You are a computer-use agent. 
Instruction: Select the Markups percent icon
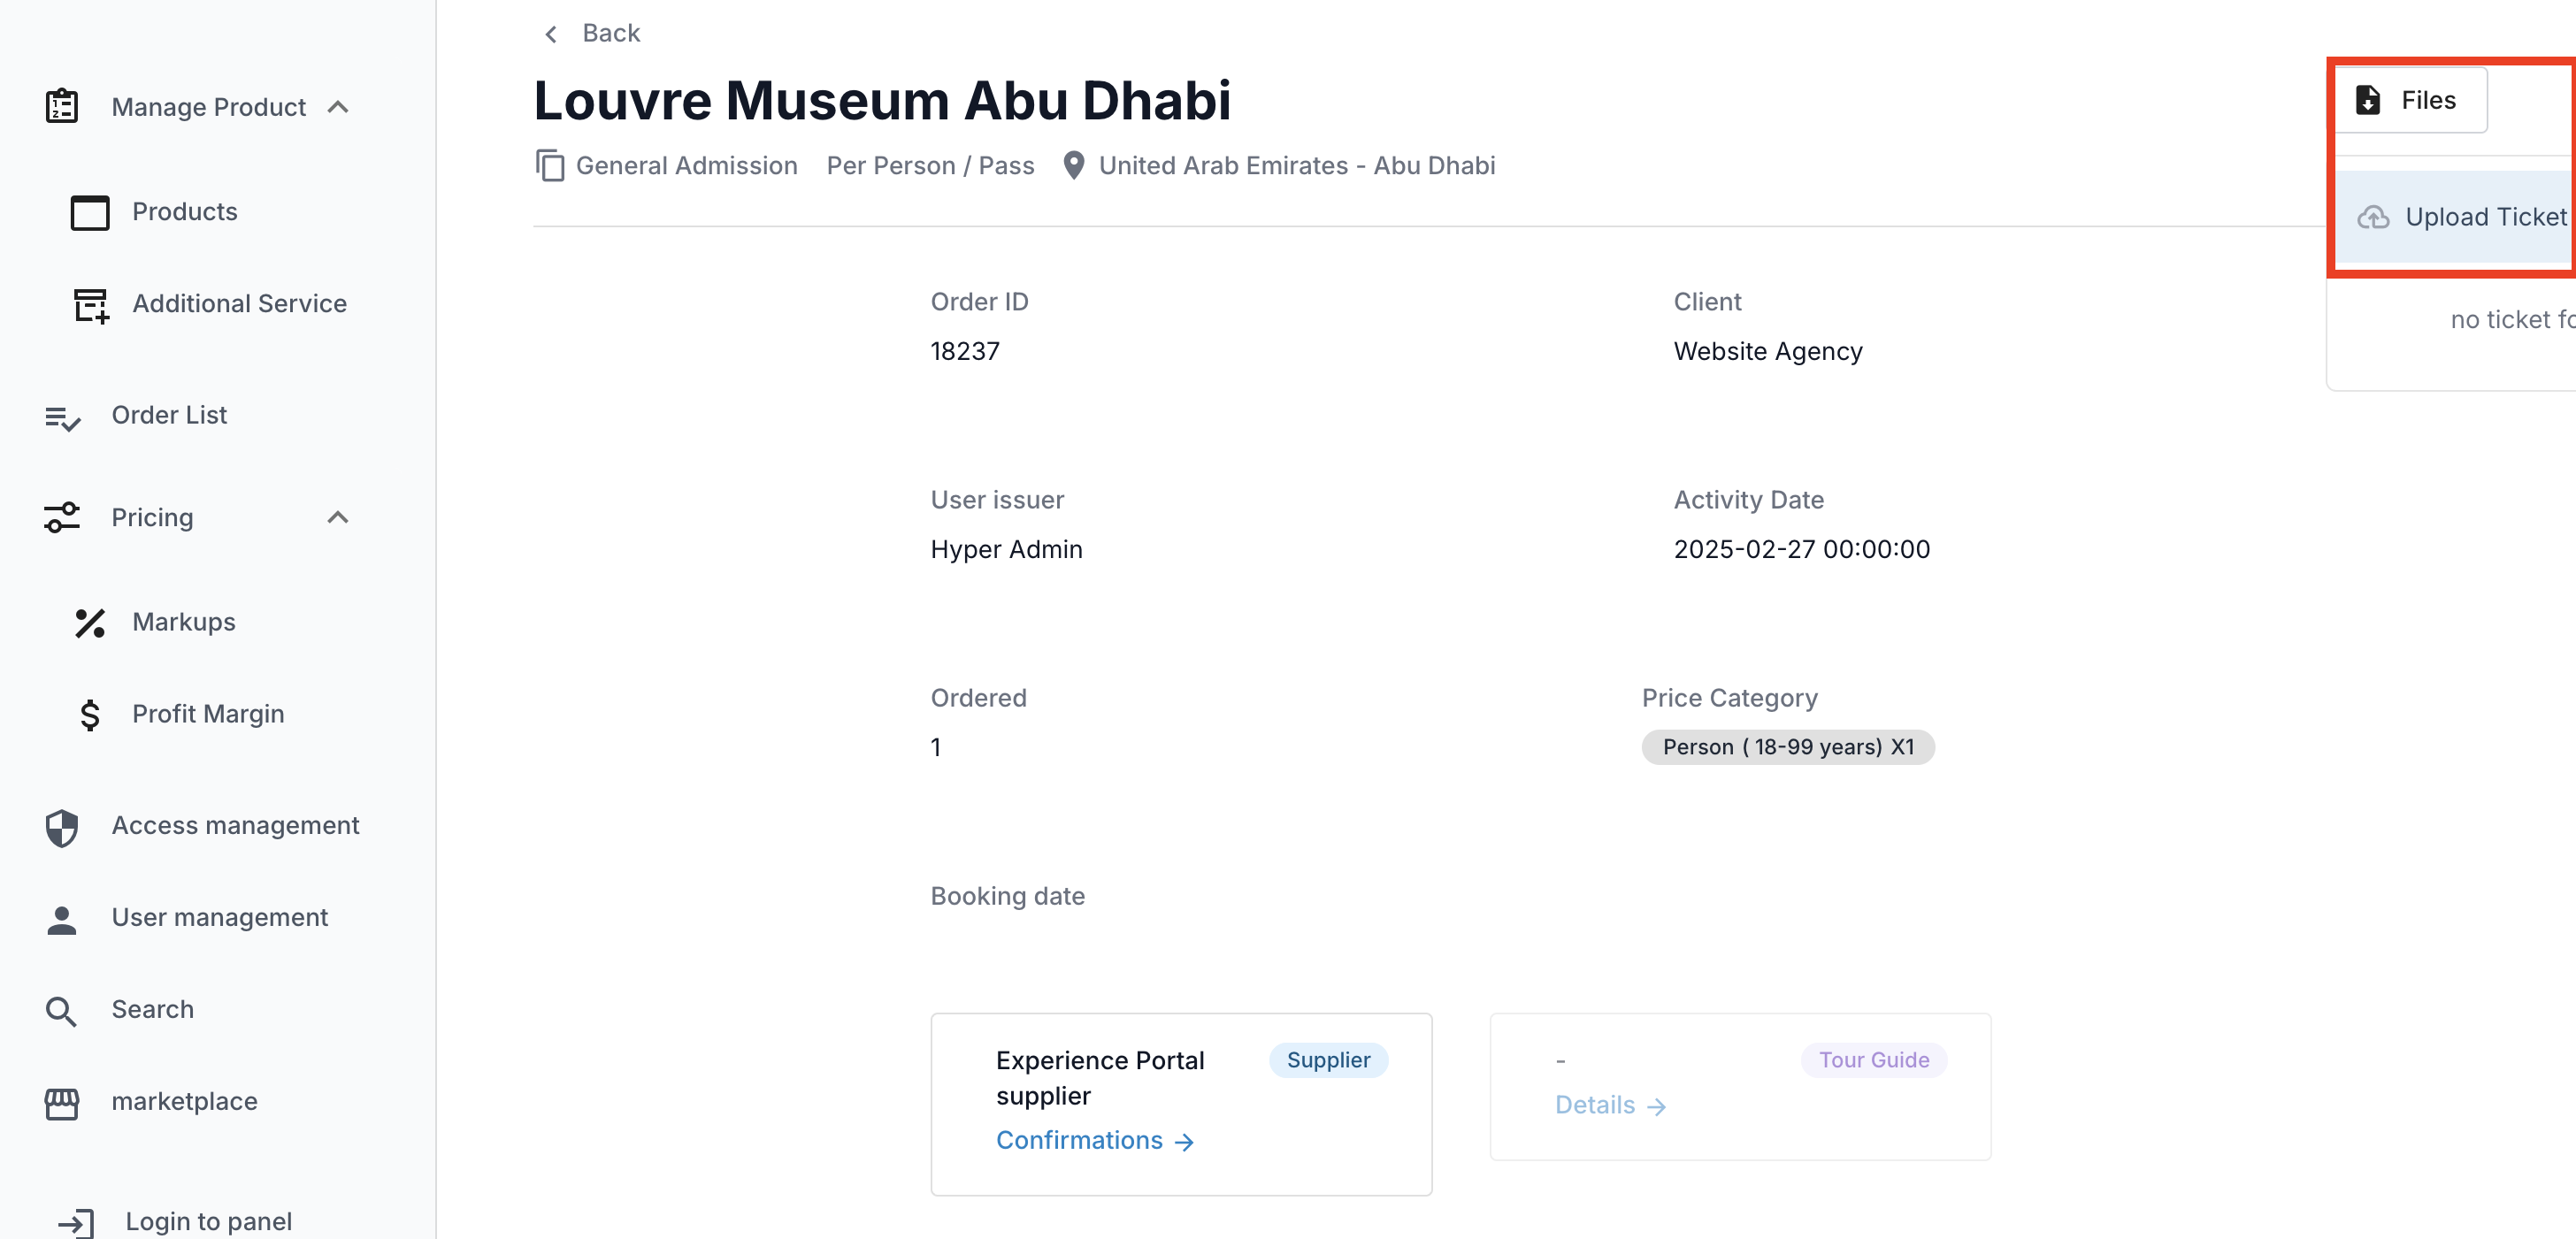[x=90, y=622]
